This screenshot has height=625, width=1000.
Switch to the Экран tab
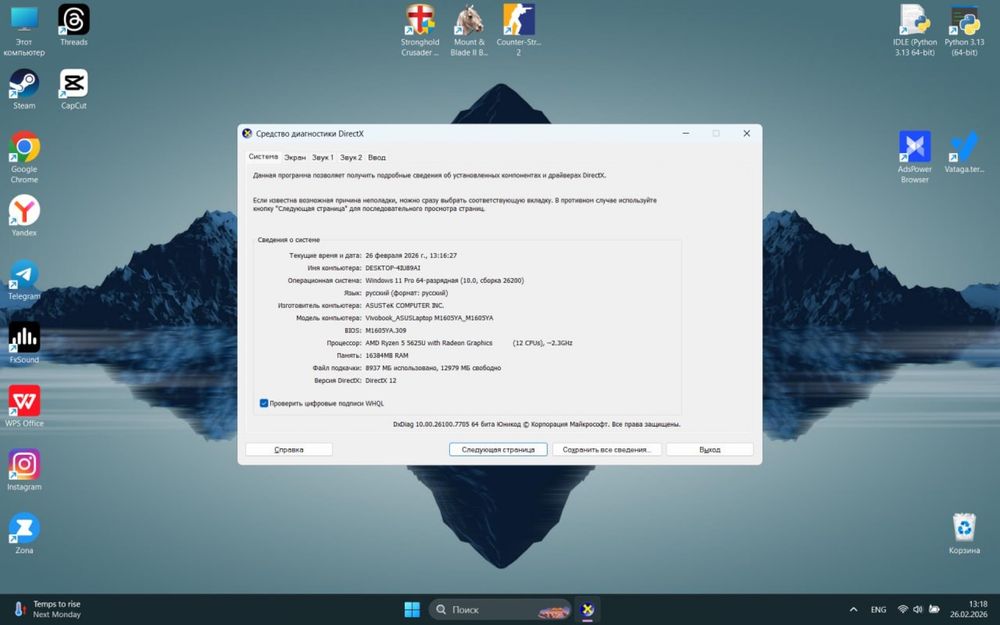click(295, 158)
